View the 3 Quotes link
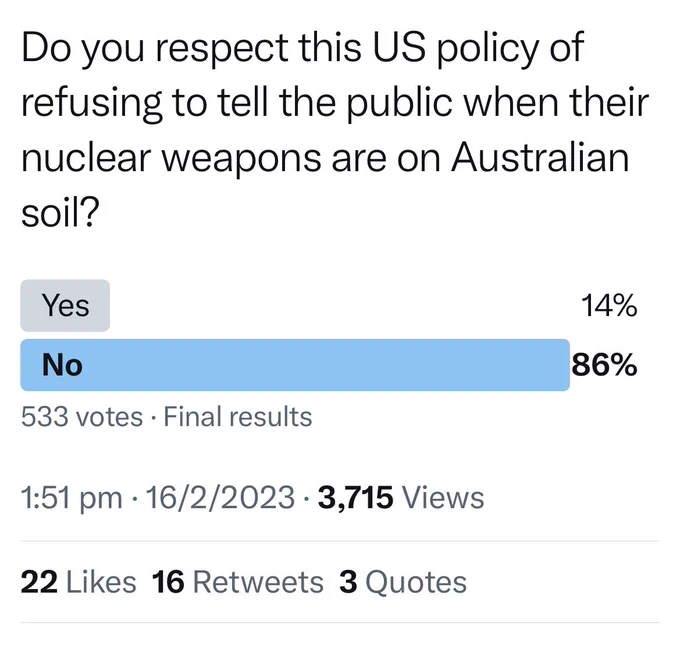Screen dimensions: 680x645 click(403, 582)
